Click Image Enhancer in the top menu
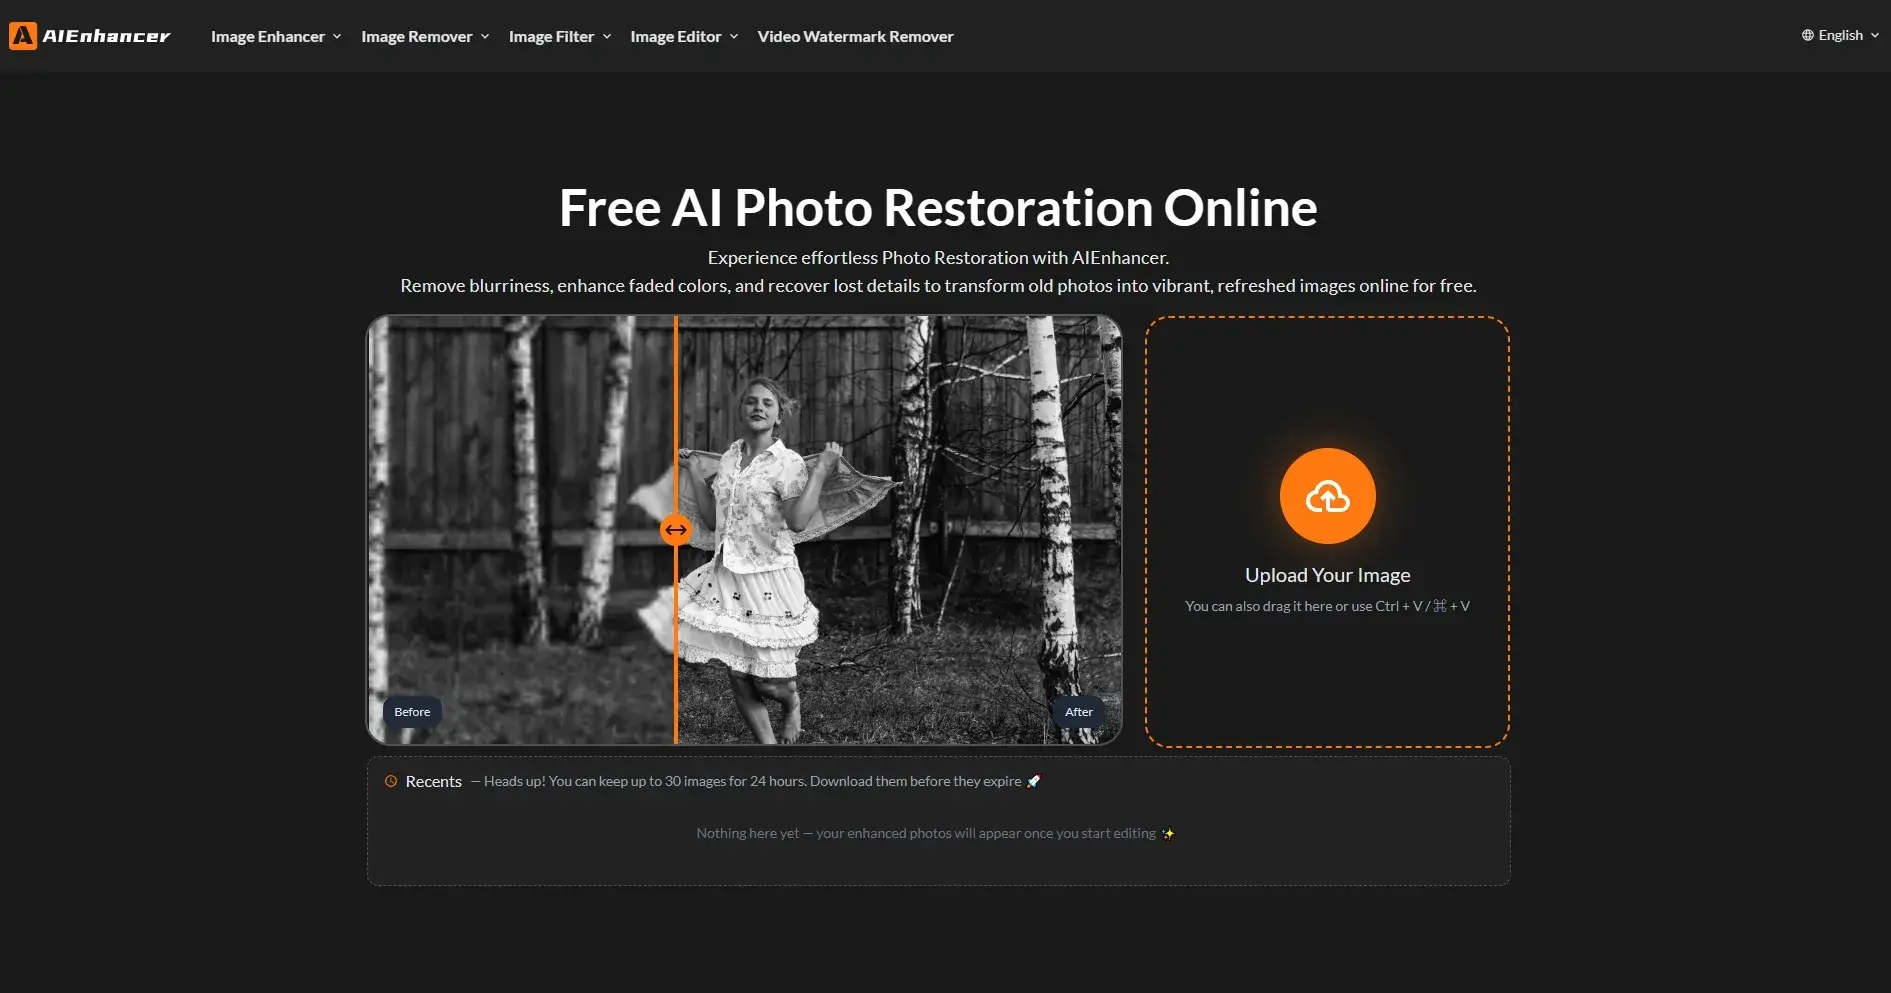Image resolution: width=1891 pixels, height=993 pixels. click(268, 36)
